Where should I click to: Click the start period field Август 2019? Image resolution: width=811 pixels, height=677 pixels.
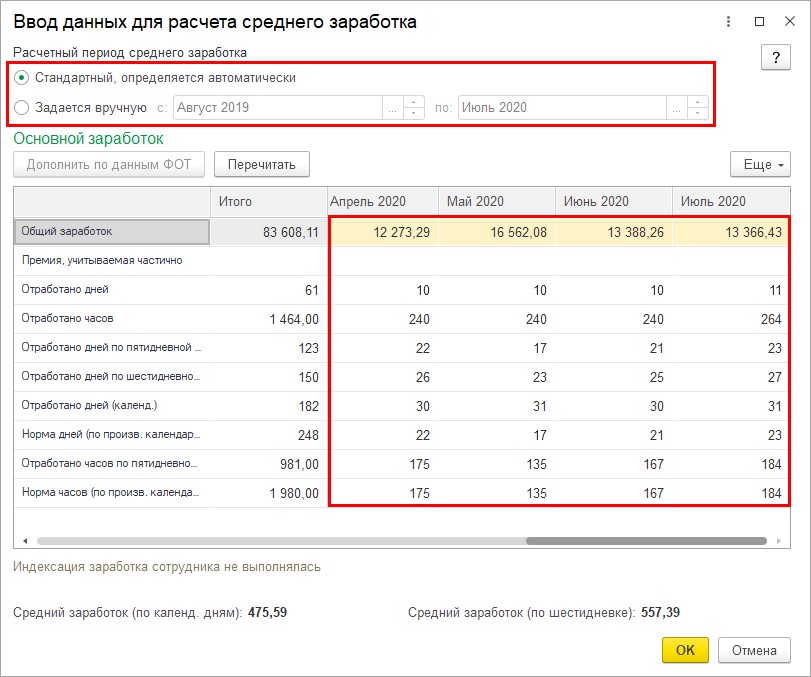click(278, 108)
